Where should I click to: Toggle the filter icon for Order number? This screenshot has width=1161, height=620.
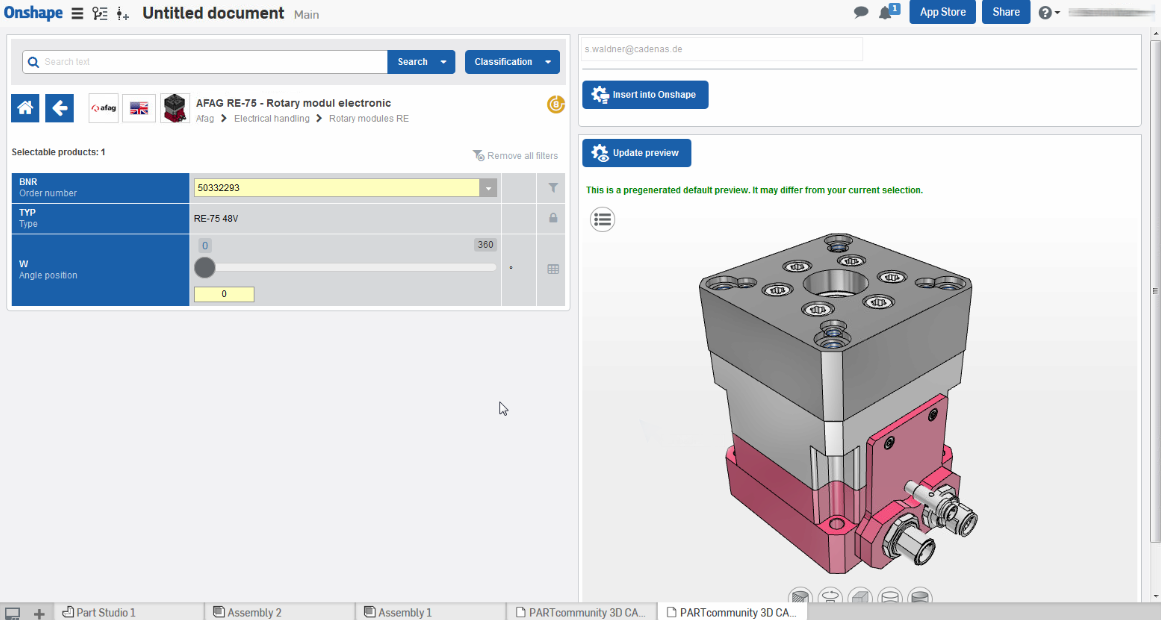pos(553,187)
